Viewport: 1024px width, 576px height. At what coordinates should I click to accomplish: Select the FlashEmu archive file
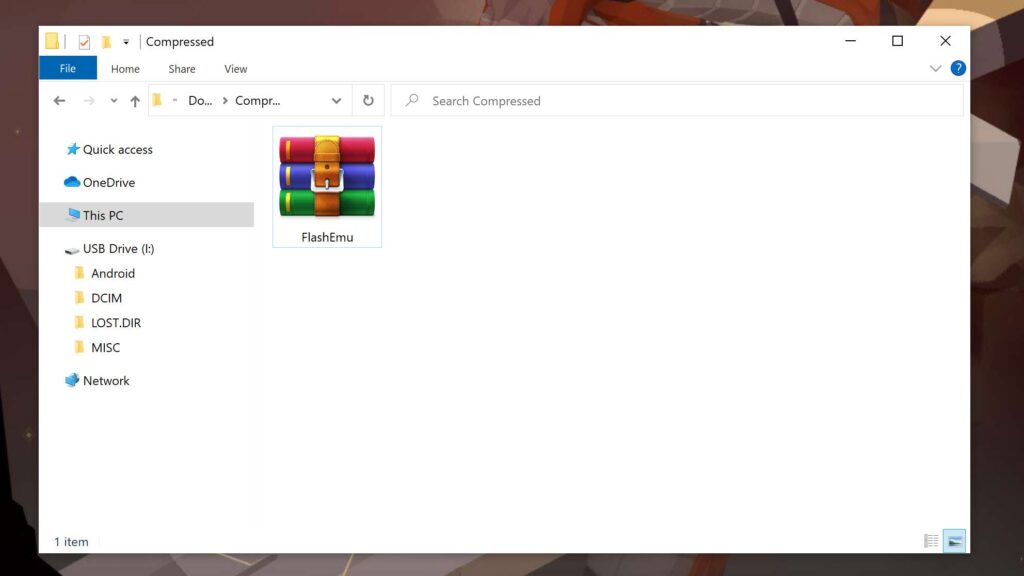[x=327, y=187]
